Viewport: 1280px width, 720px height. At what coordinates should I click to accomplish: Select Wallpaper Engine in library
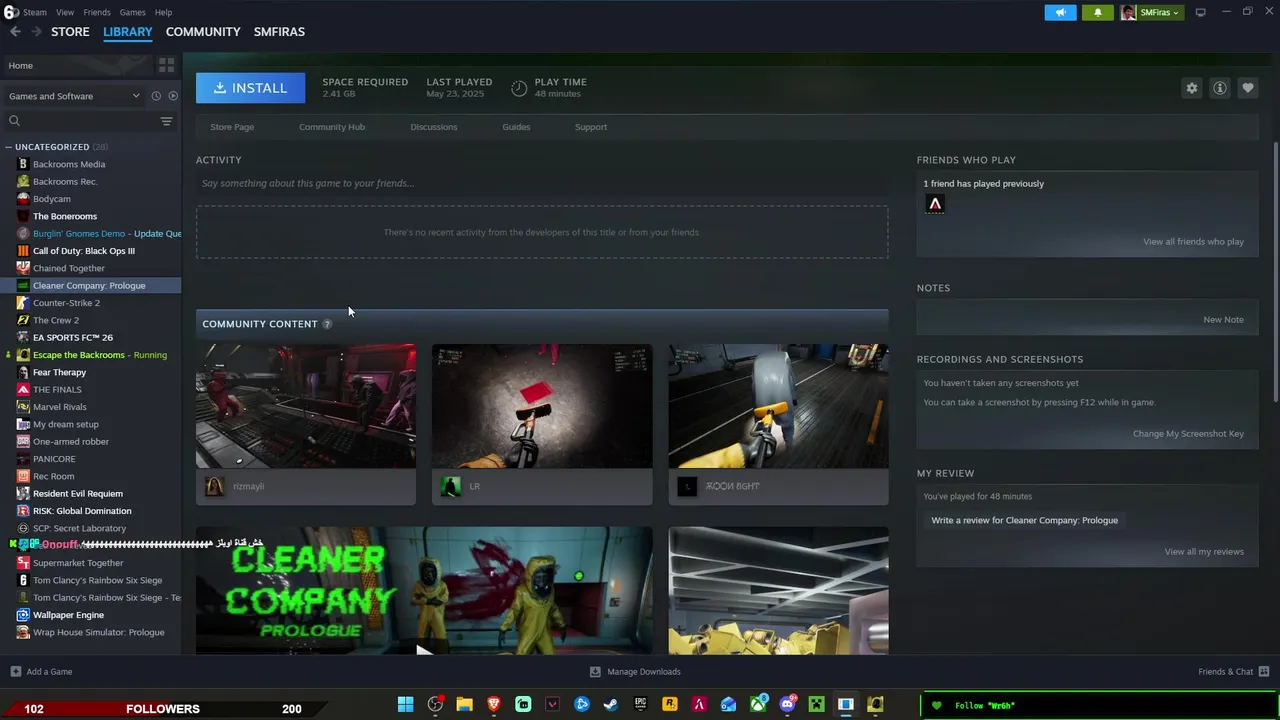pyautogui.click(x=68, y=615)
